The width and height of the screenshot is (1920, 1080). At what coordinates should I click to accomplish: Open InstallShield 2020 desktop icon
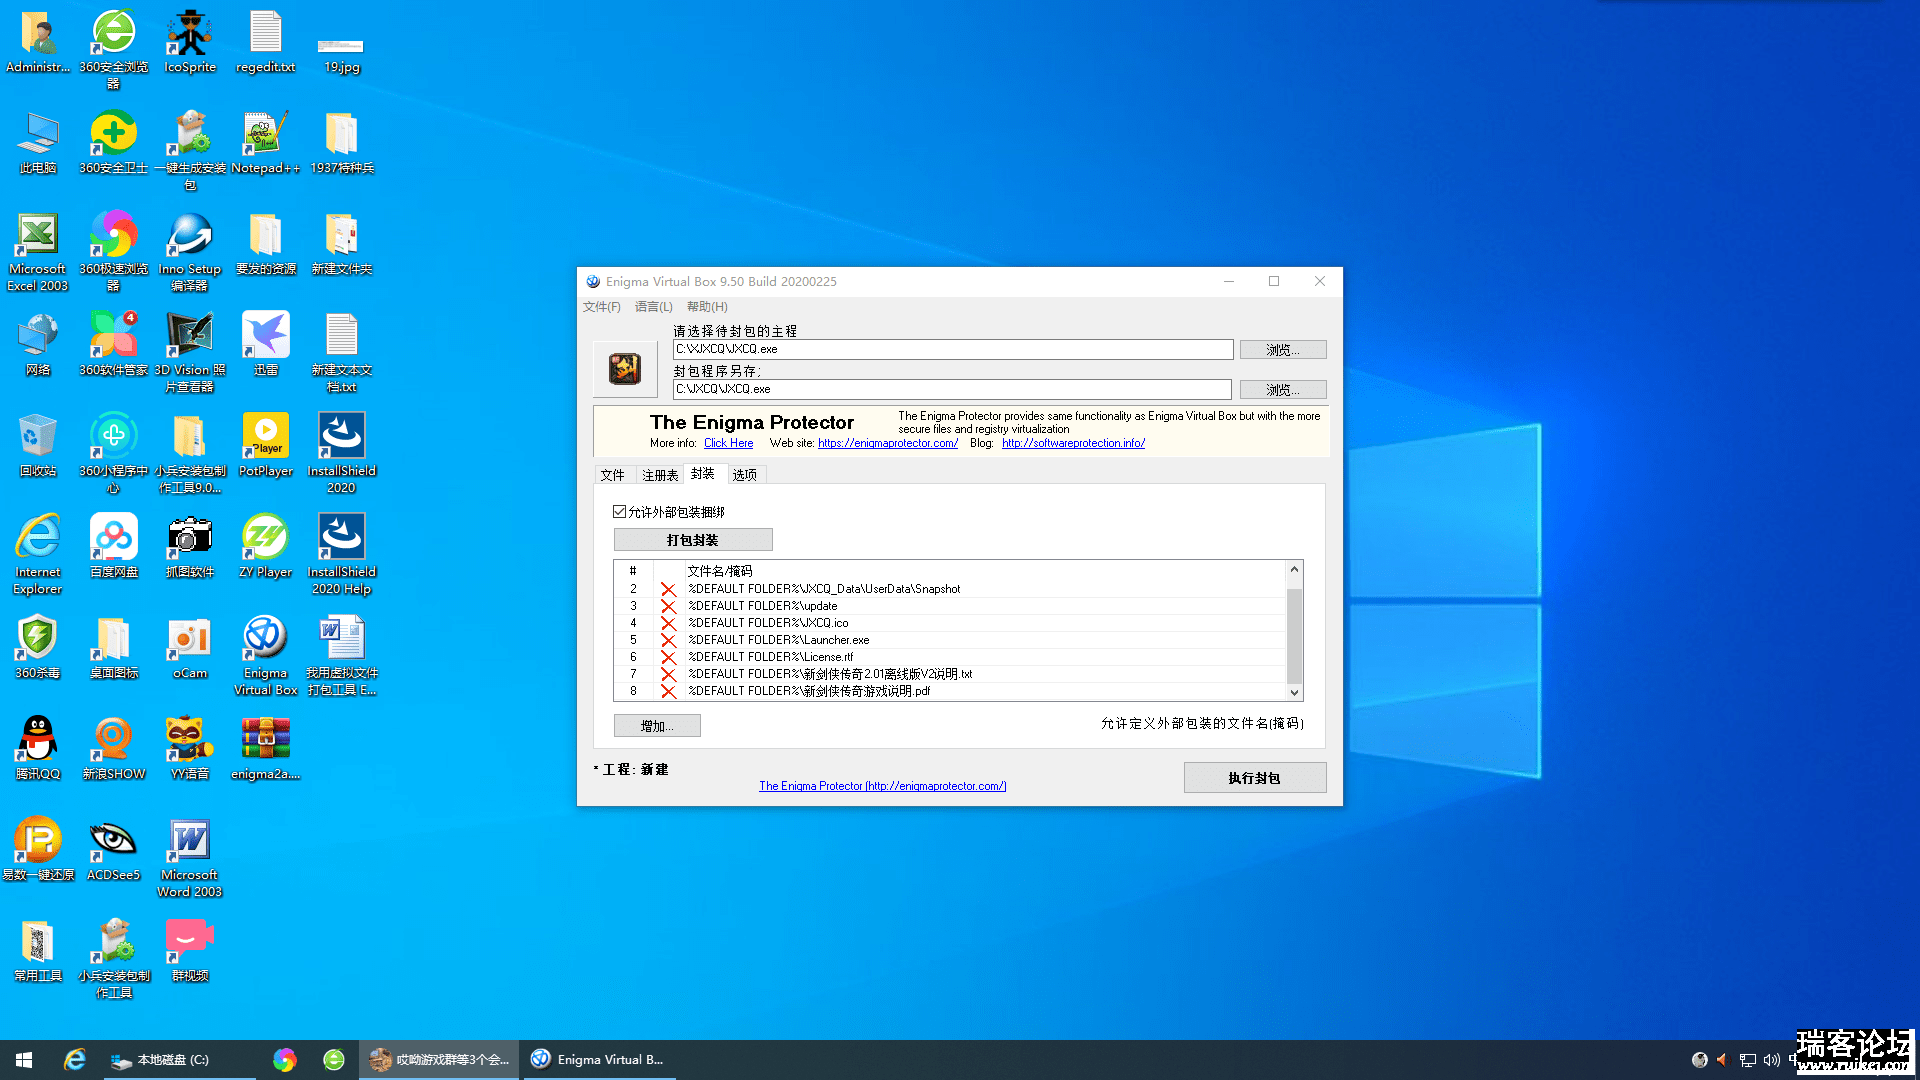[x=341, y=454]
